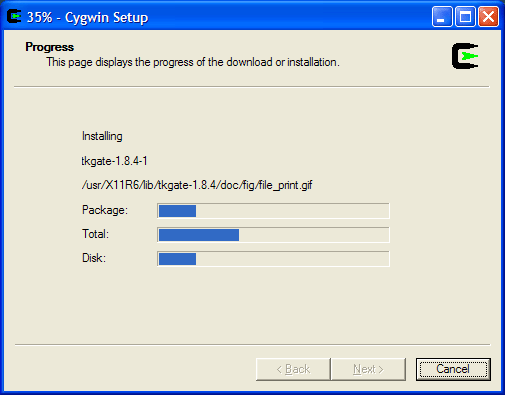Click the 'Package:' label
The height and width of the screenshot is (395, 505).
(x=105, y=210)
